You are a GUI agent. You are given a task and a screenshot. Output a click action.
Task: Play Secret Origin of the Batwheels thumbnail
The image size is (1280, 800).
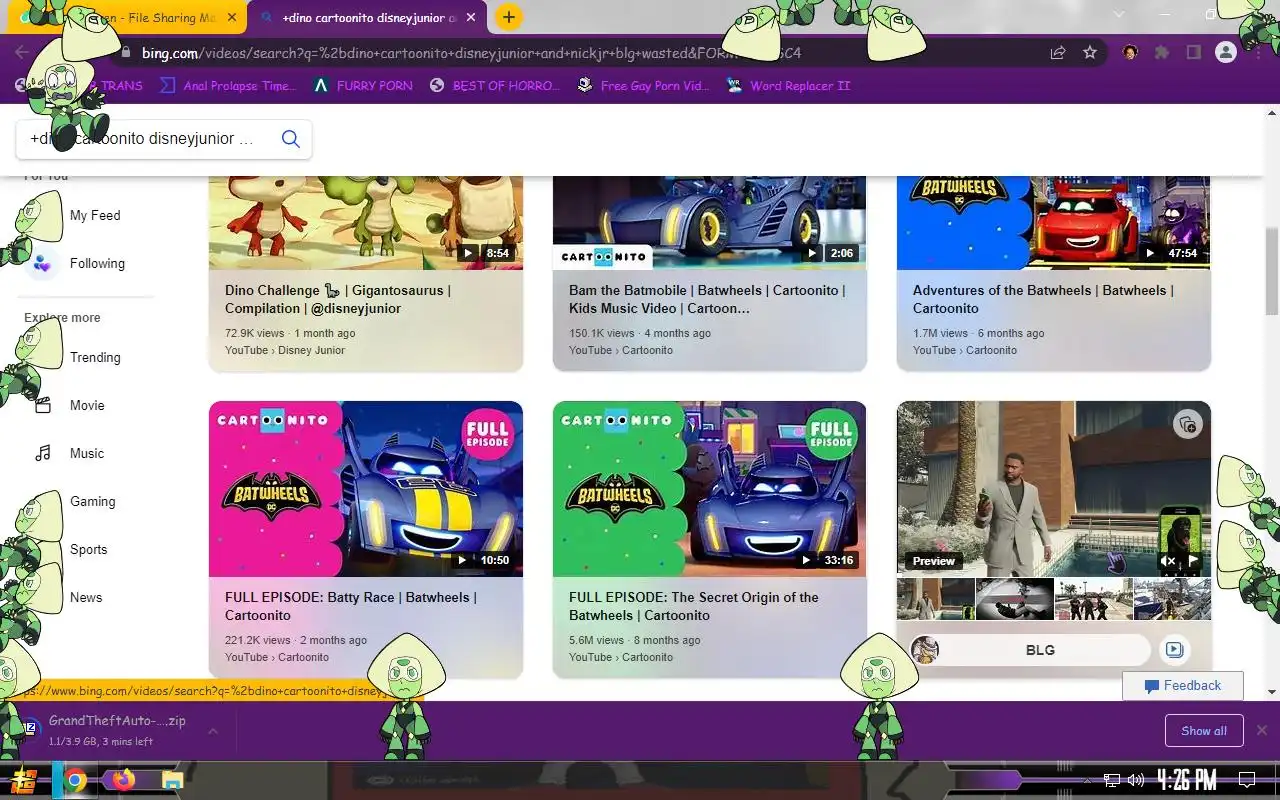(x=710, y=489)
